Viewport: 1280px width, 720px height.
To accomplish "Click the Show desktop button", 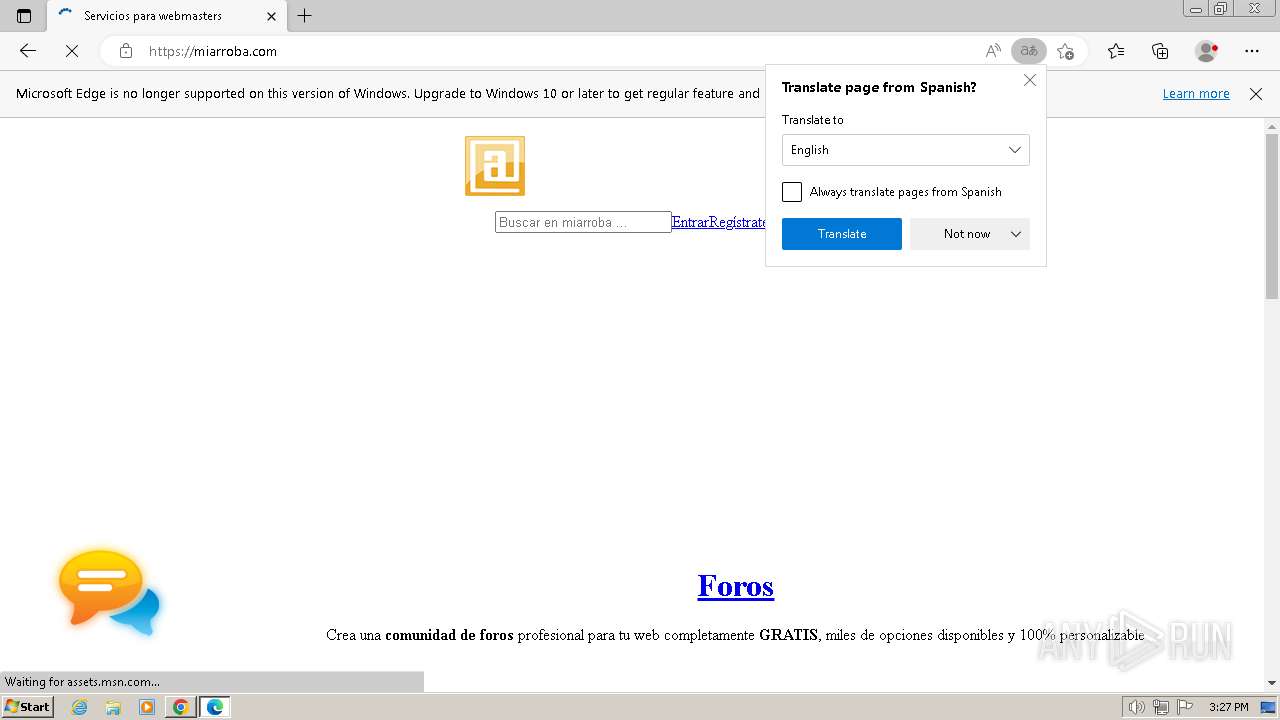I will click(x=1269, y=707).
